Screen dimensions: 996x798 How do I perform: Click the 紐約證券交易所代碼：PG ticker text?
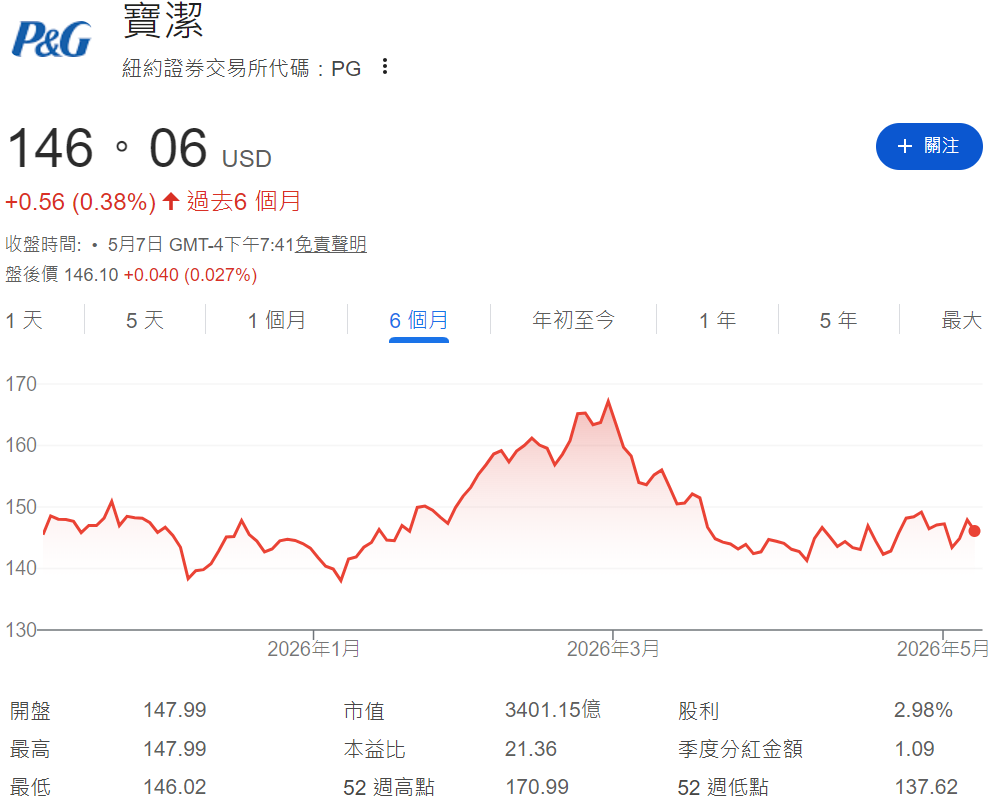tap(241, 68)
